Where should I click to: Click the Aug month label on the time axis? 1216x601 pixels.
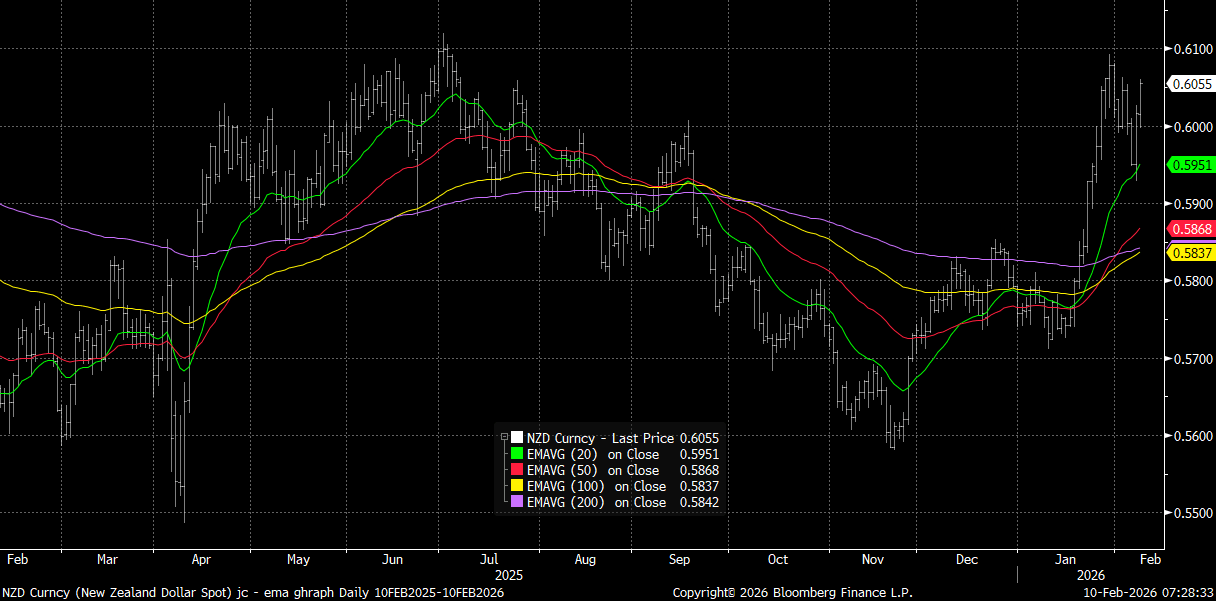point(584,560)
